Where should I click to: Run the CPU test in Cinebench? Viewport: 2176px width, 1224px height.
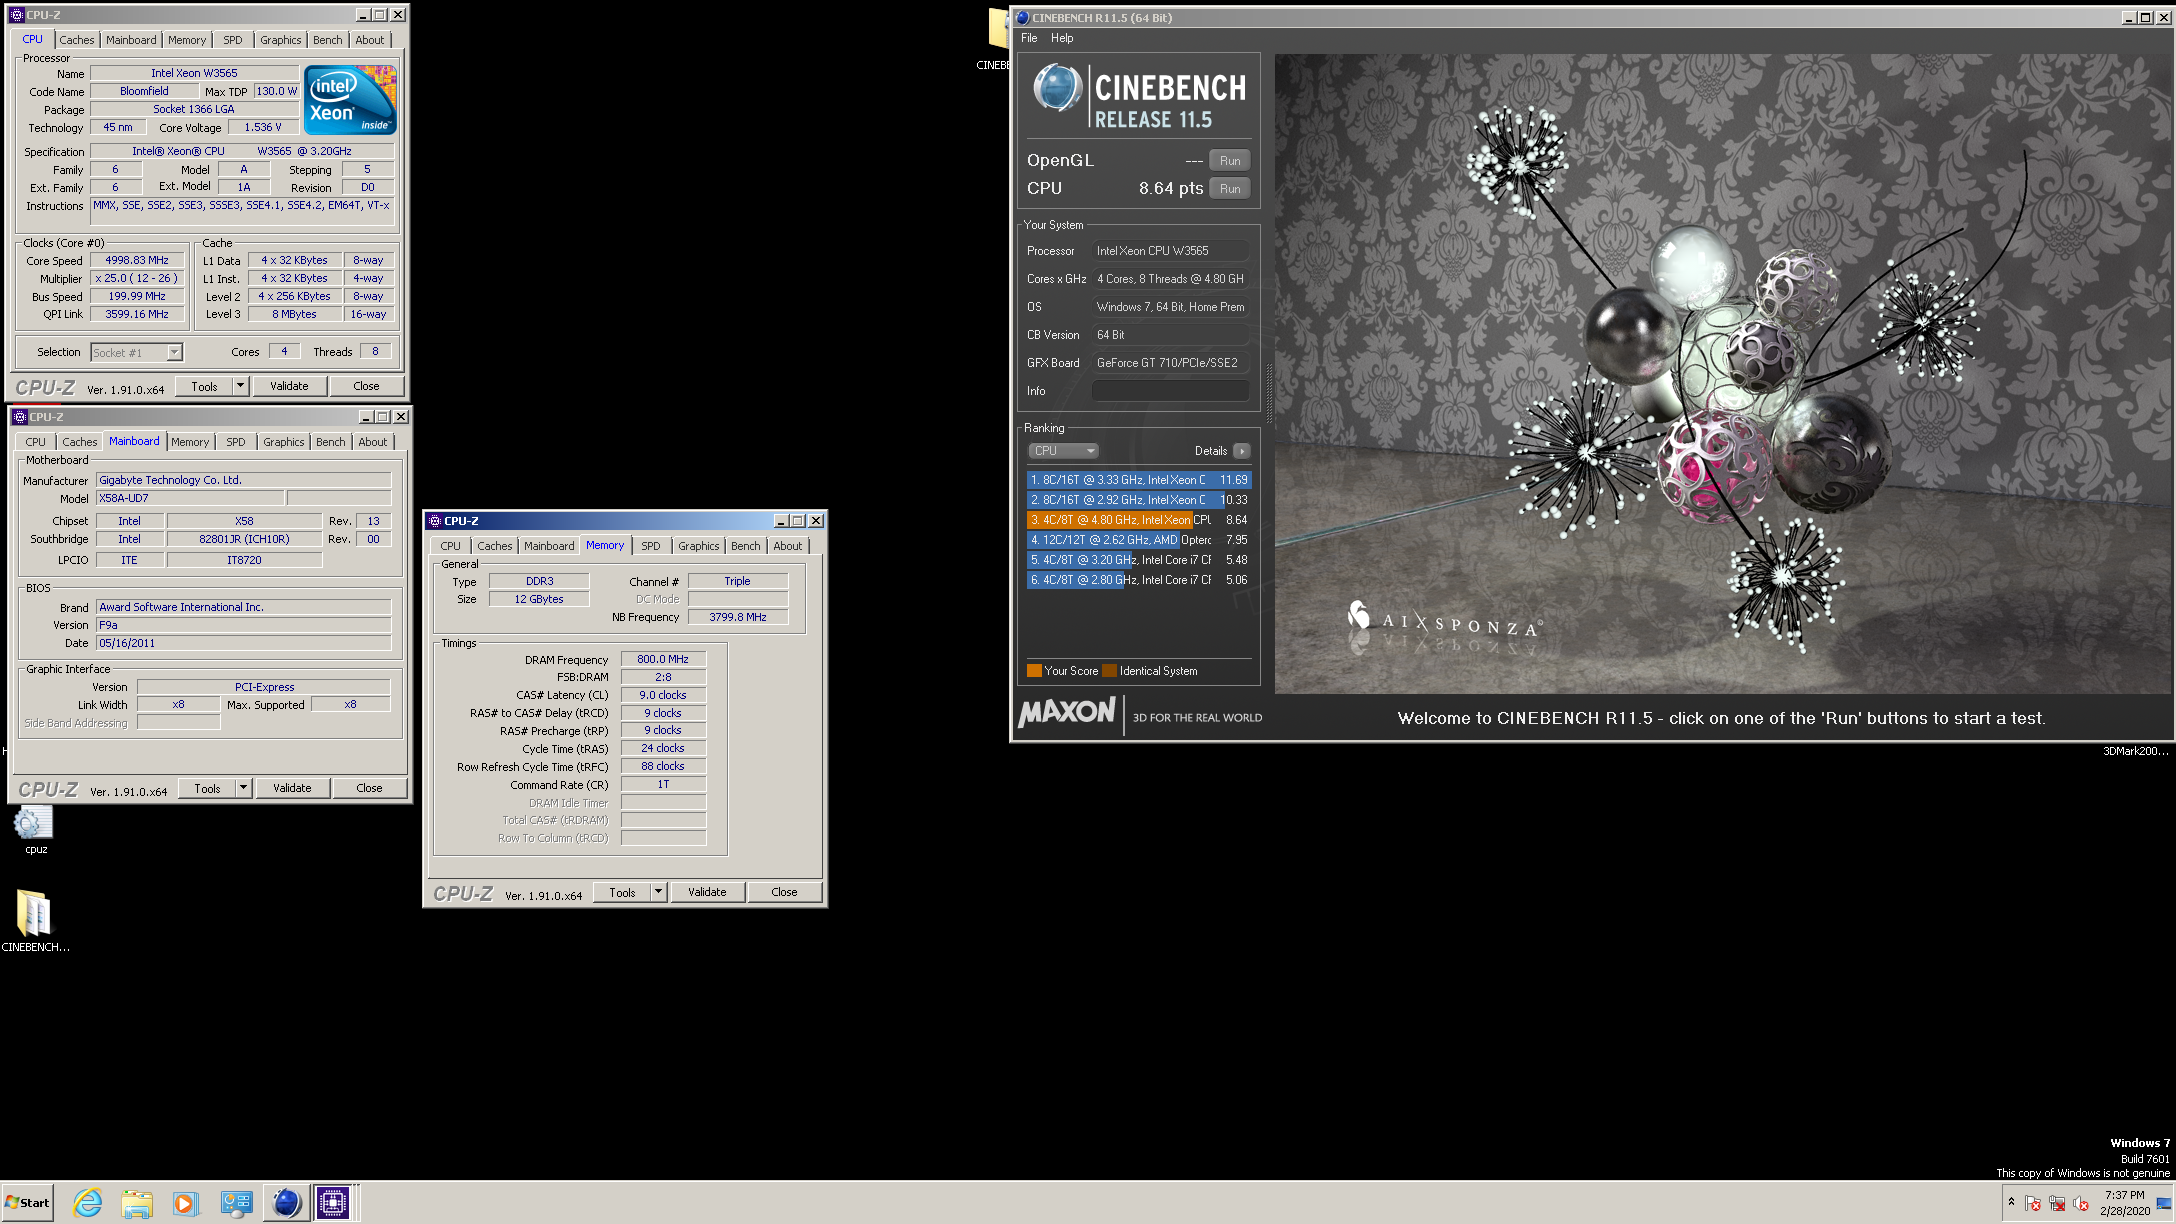[1230, 189]
